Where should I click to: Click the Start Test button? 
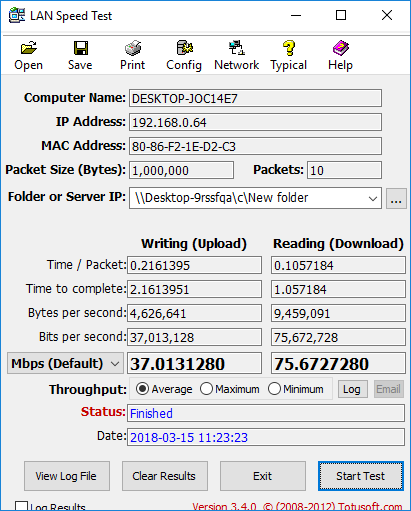point(361,476)
